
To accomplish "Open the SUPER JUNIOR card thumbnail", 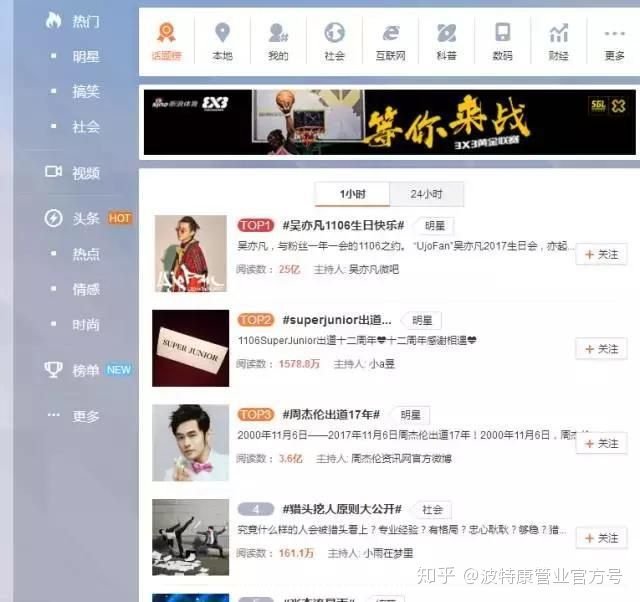I will click(x=191, y=348).
